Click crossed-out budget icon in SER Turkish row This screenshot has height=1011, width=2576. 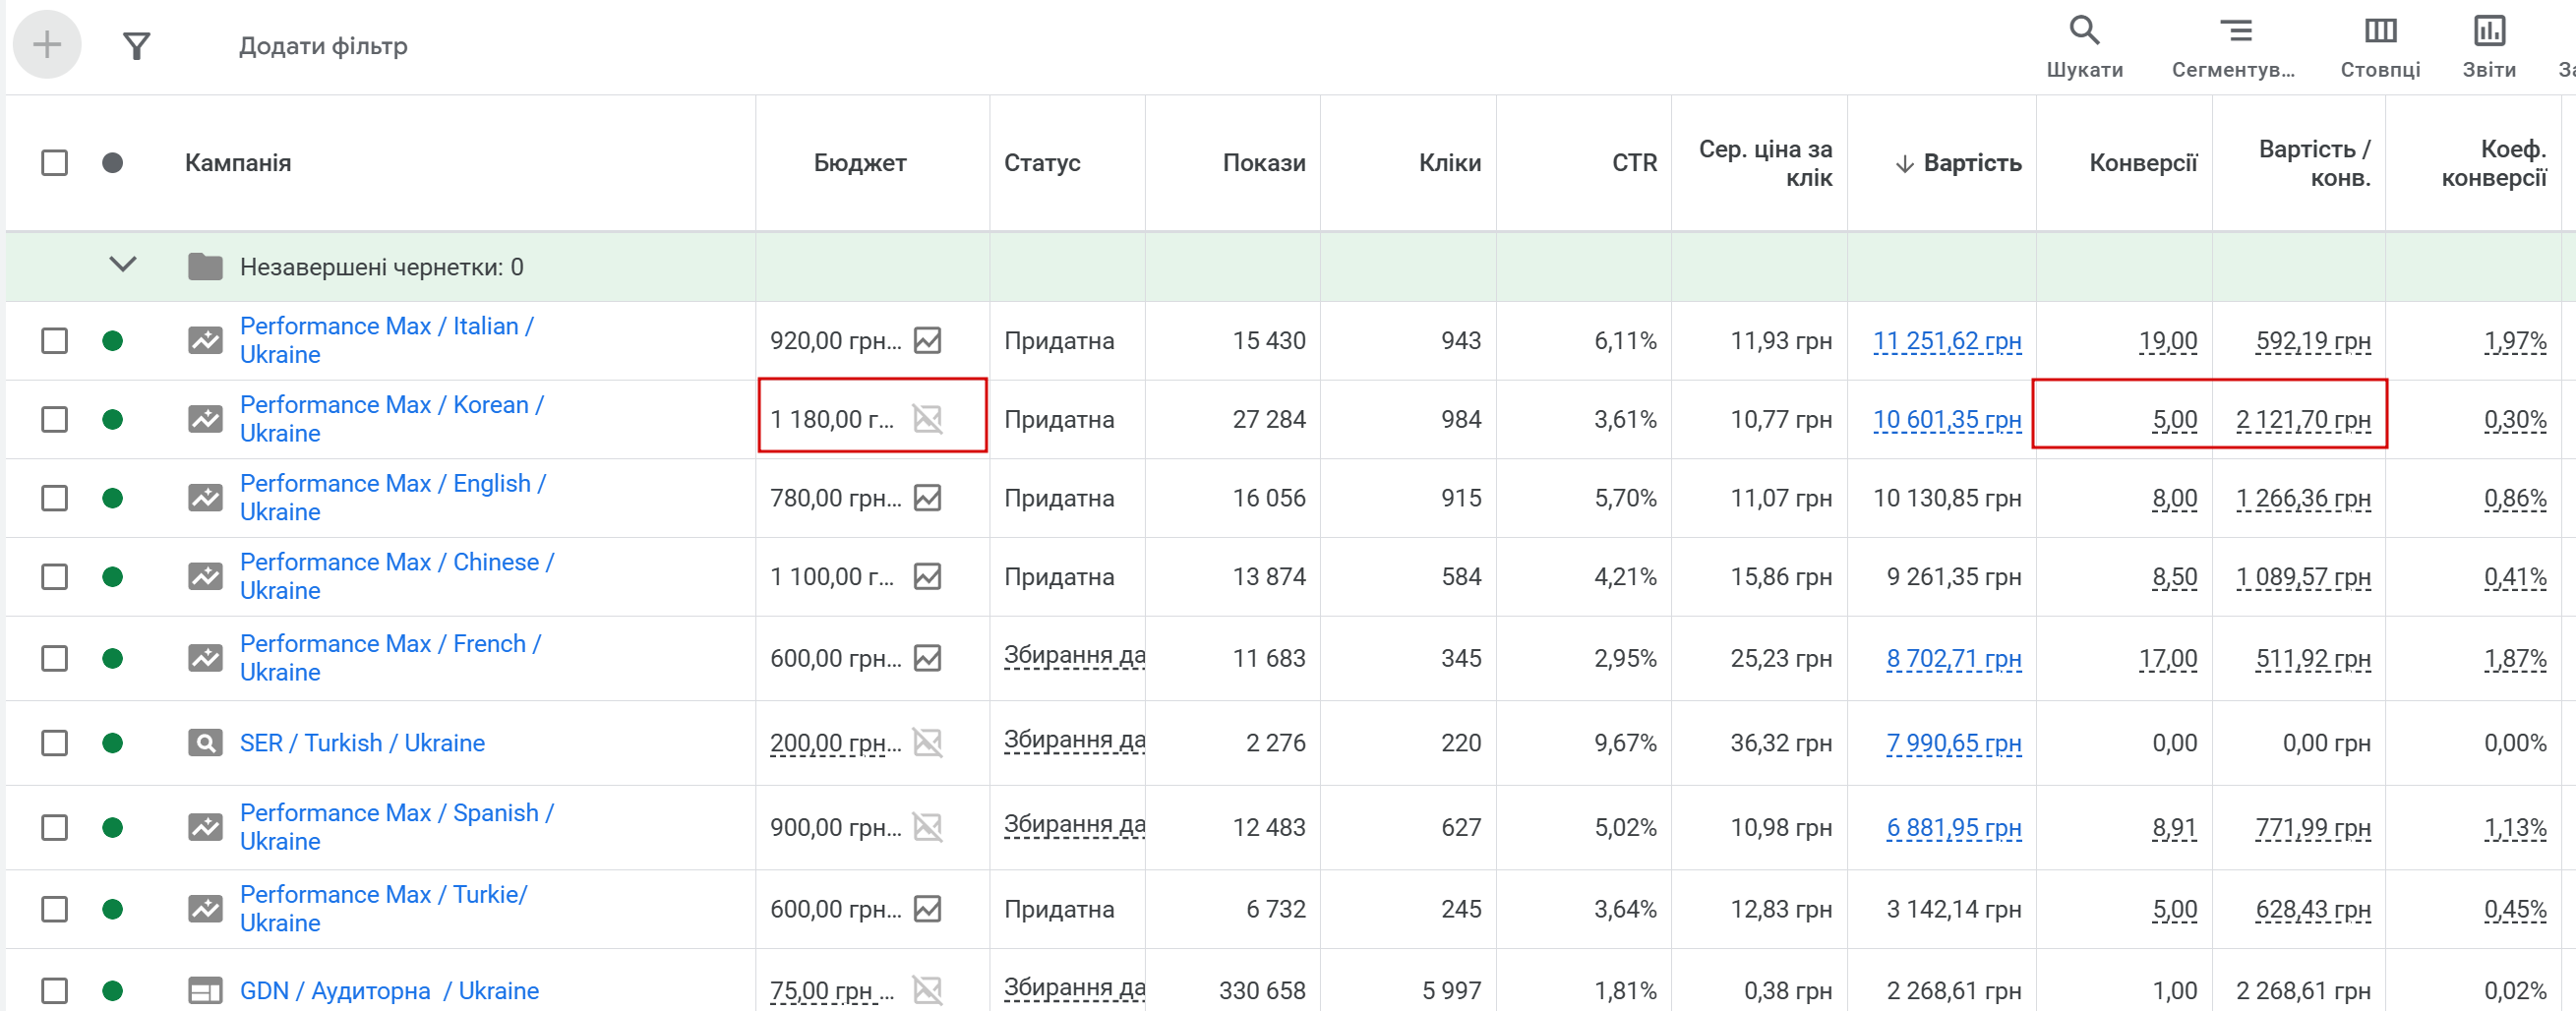[x=927, y=743]
